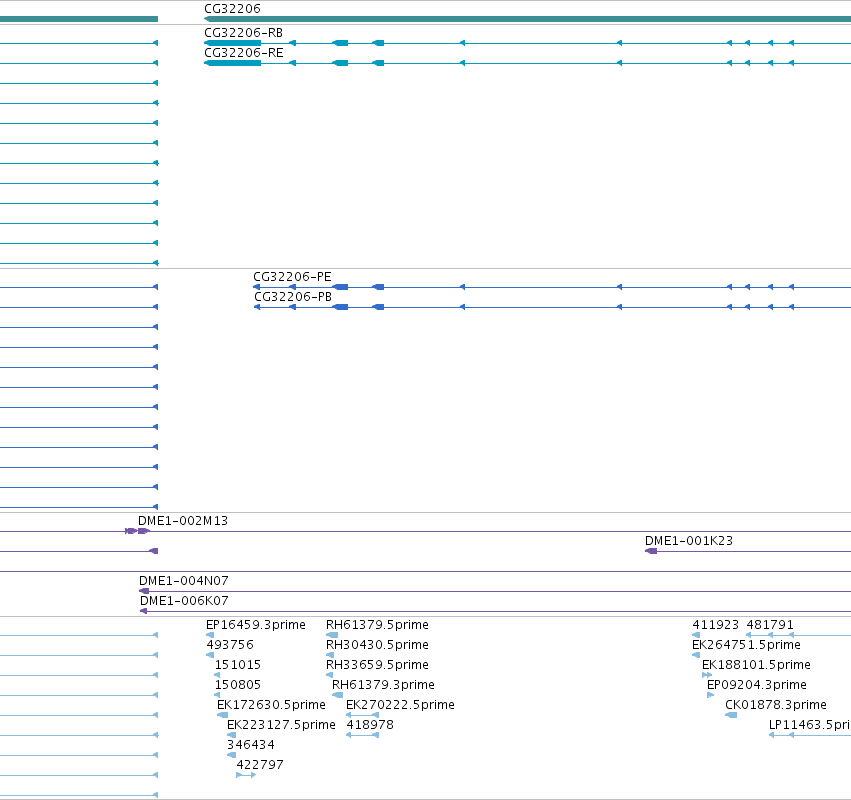Click the DME1-002M13 clone label
The image size is (851, 800).
183,521
